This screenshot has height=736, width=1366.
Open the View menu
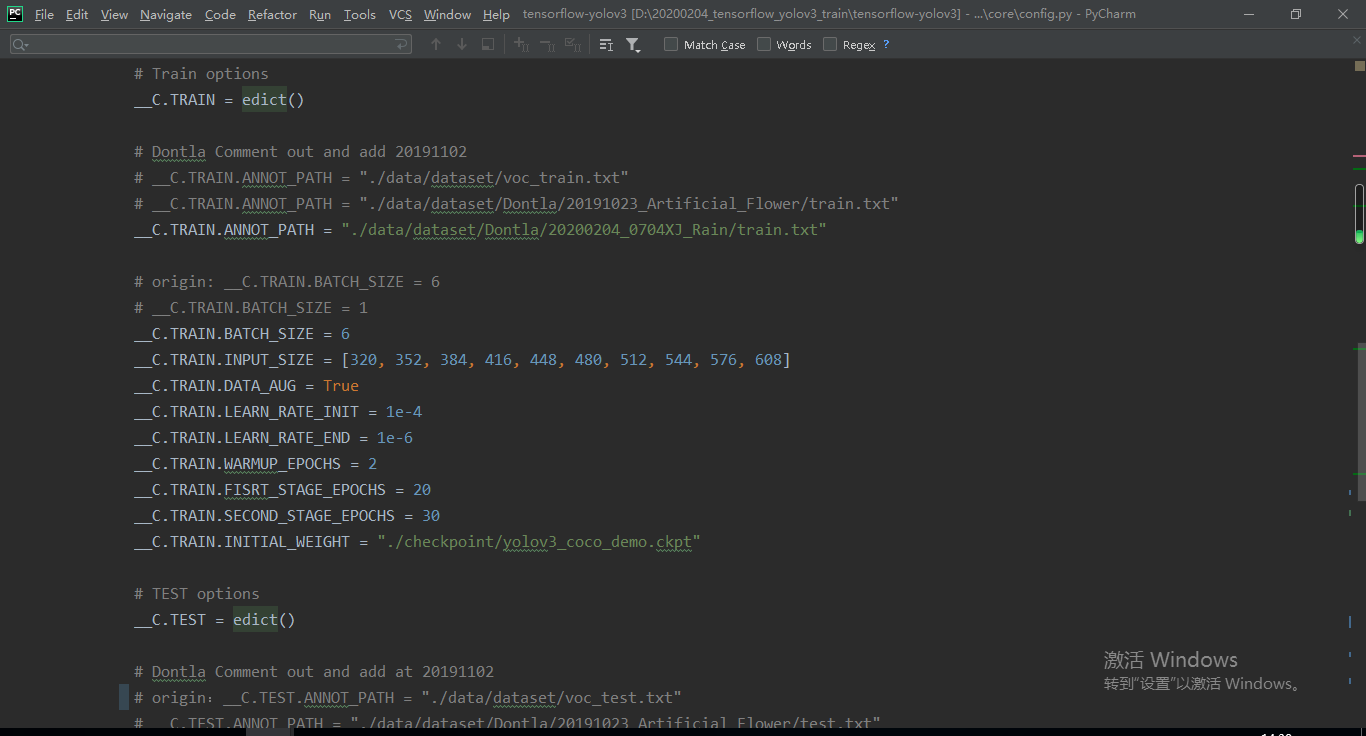click(114, 14)
